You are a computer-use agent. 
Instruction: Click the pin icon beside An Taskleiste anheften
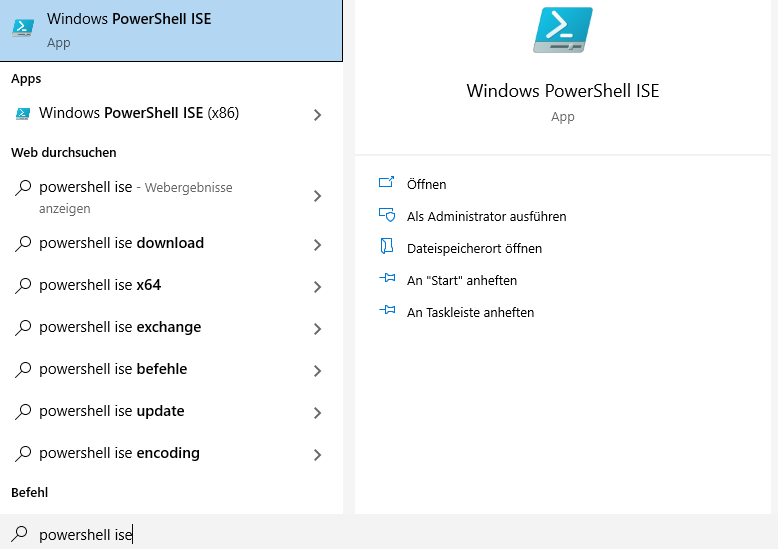tap(387, 310)
